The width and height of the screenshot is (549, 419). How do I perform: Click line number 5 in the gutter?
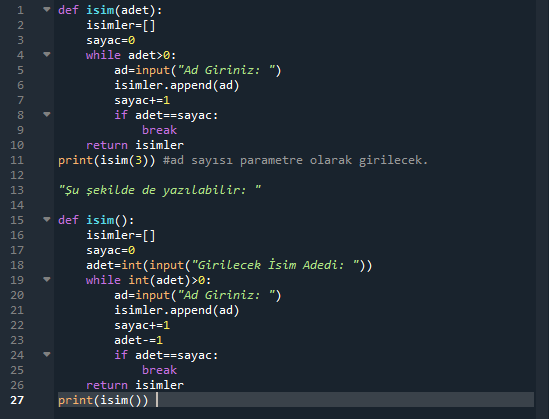(20, 70)
